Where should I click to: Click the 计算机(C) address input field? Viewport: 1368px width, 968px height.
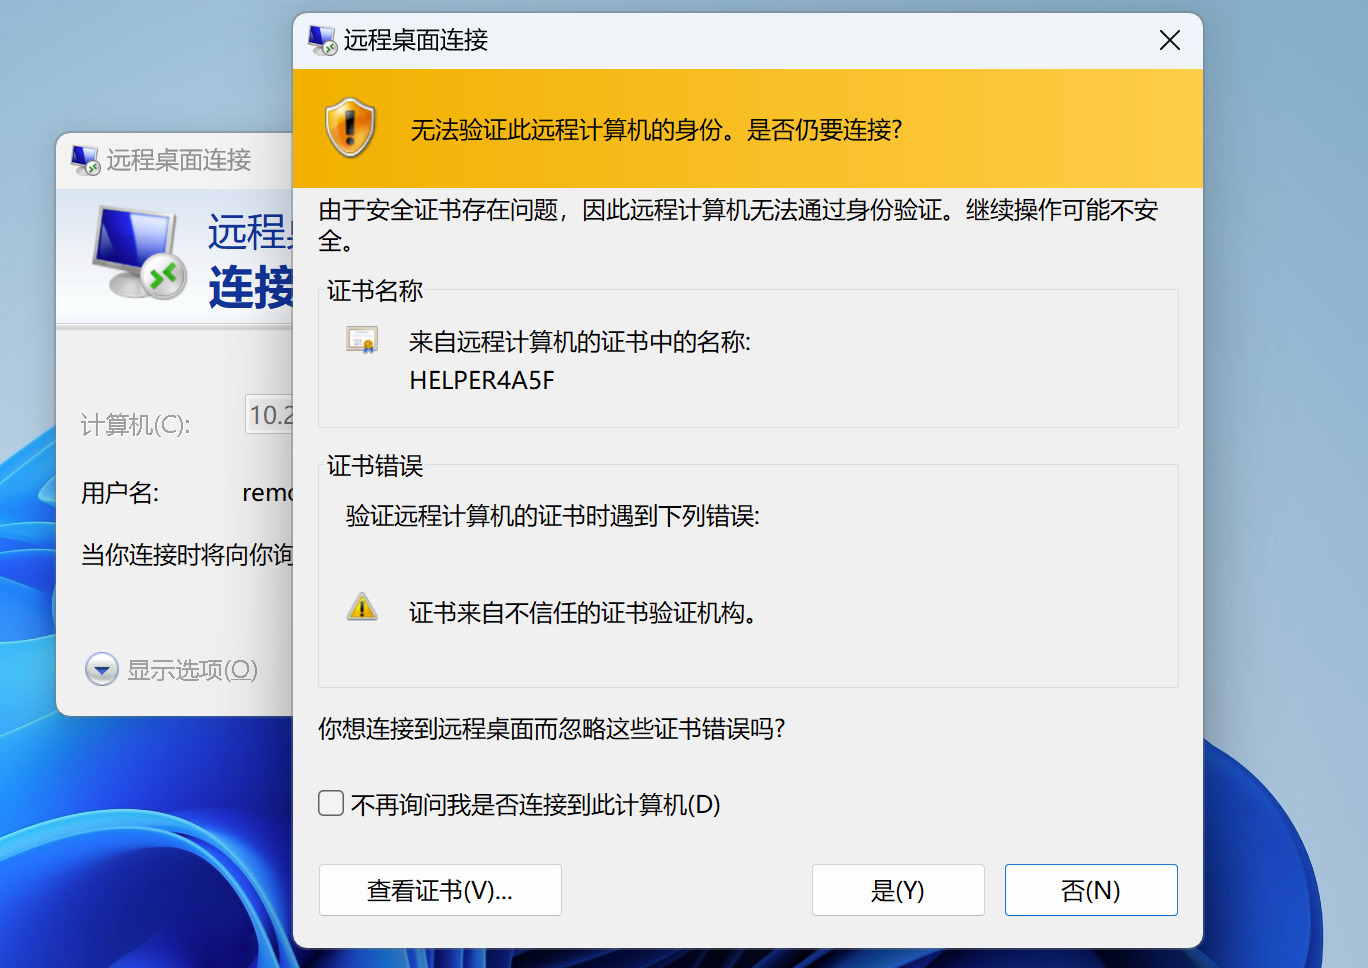[270, 414]
